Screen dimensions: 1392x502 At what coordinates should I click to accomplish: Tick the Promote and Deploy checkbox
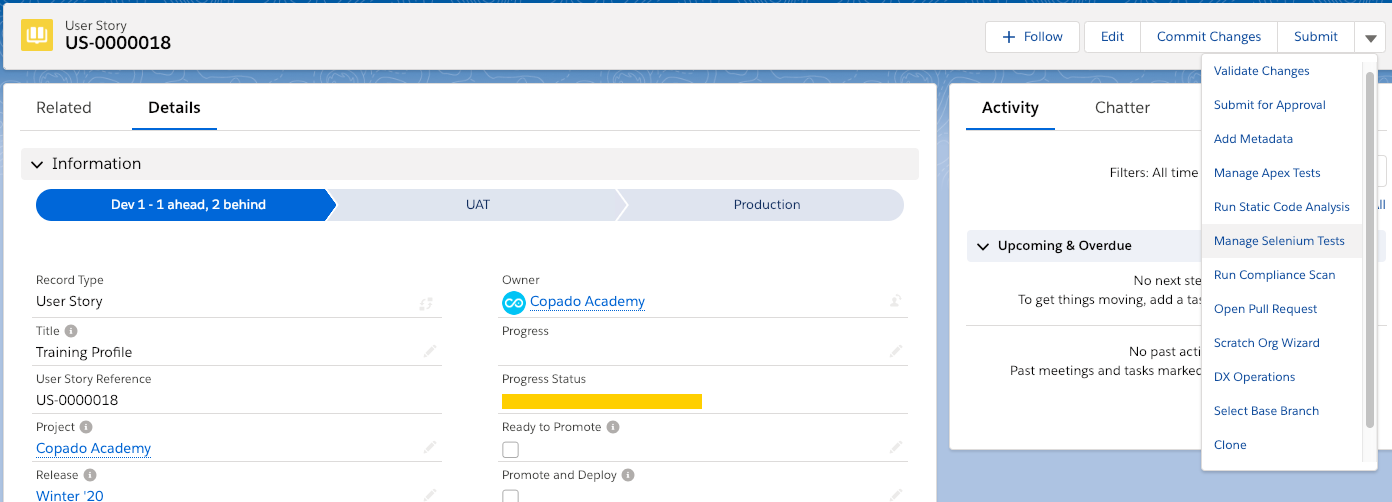510,496
